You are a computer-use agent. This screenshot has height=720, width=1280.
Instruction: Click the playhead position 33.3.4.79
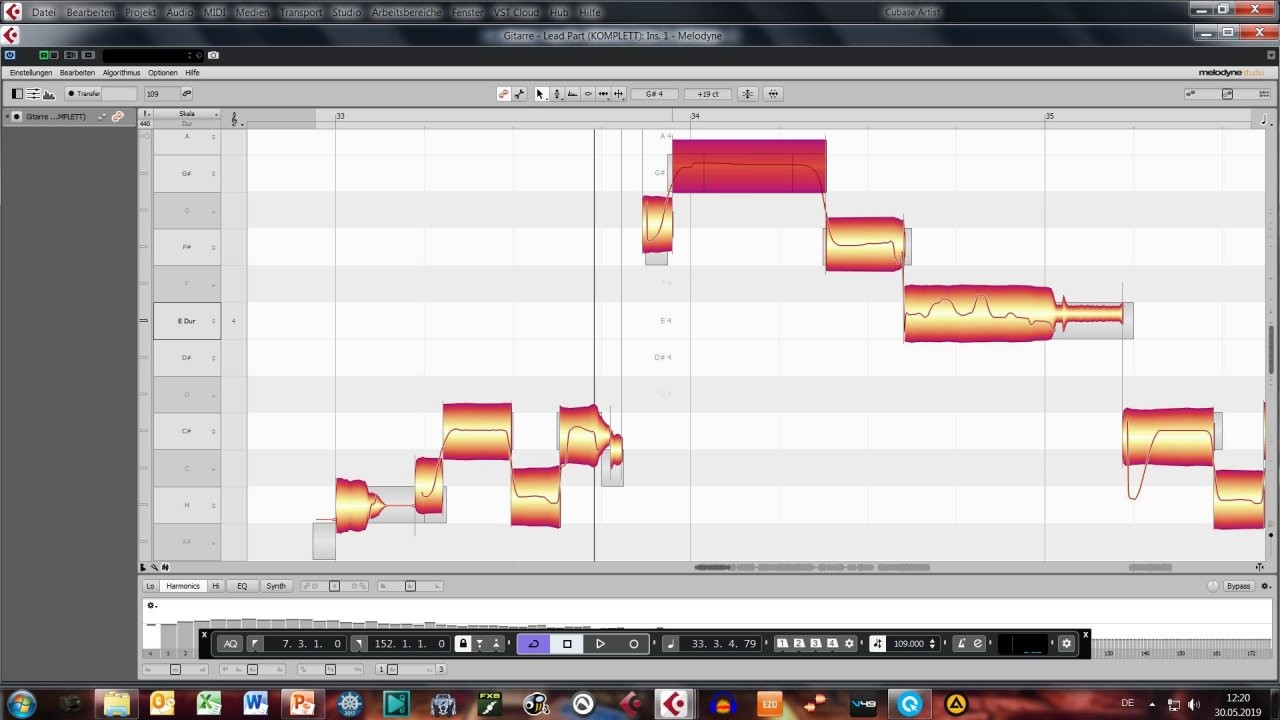tap(723, 644)
